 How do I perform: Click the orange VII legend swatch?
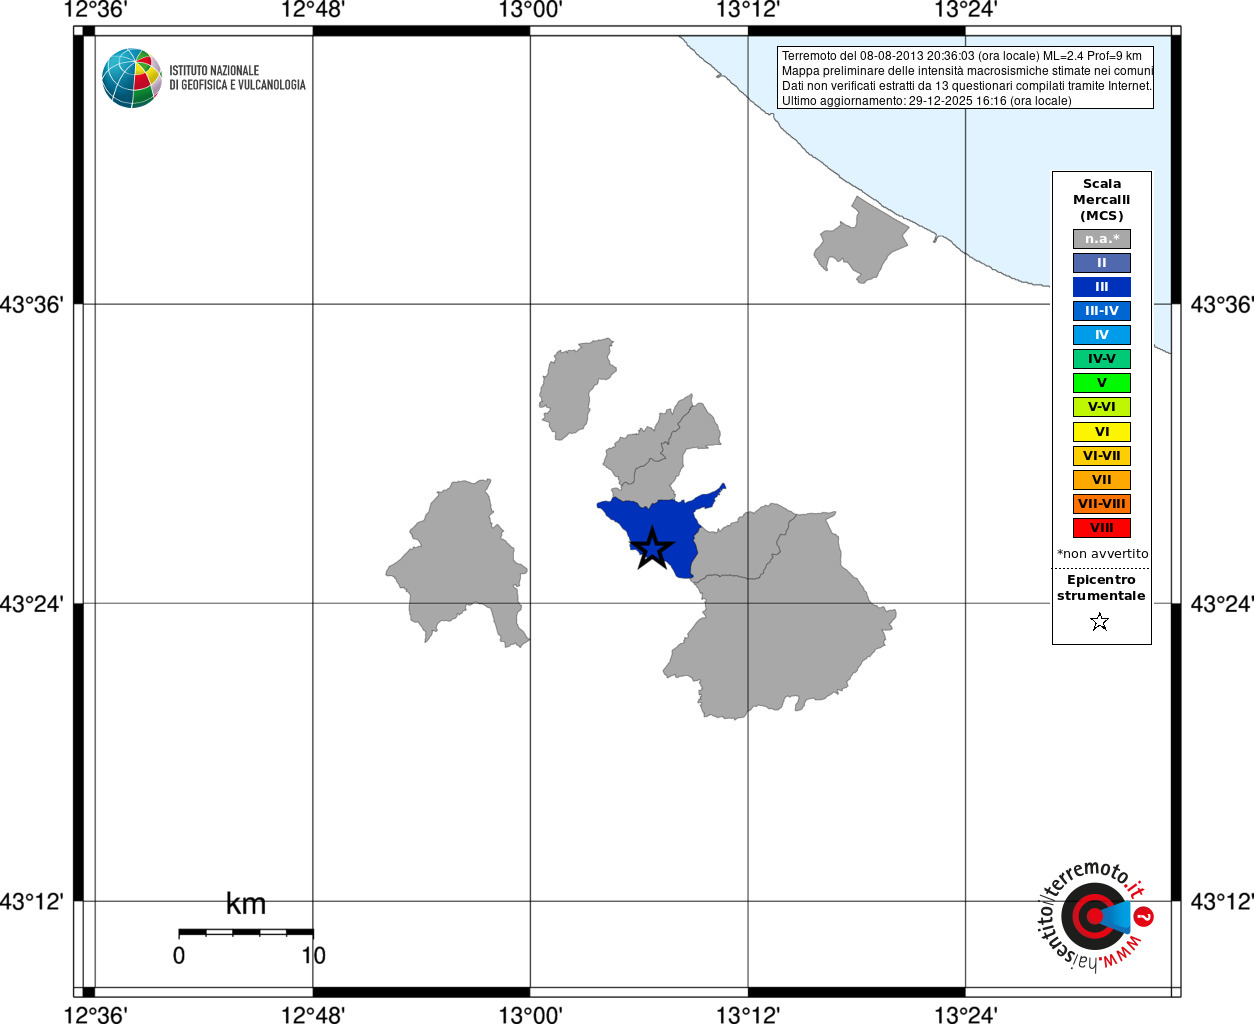(x=1102, y=480)
